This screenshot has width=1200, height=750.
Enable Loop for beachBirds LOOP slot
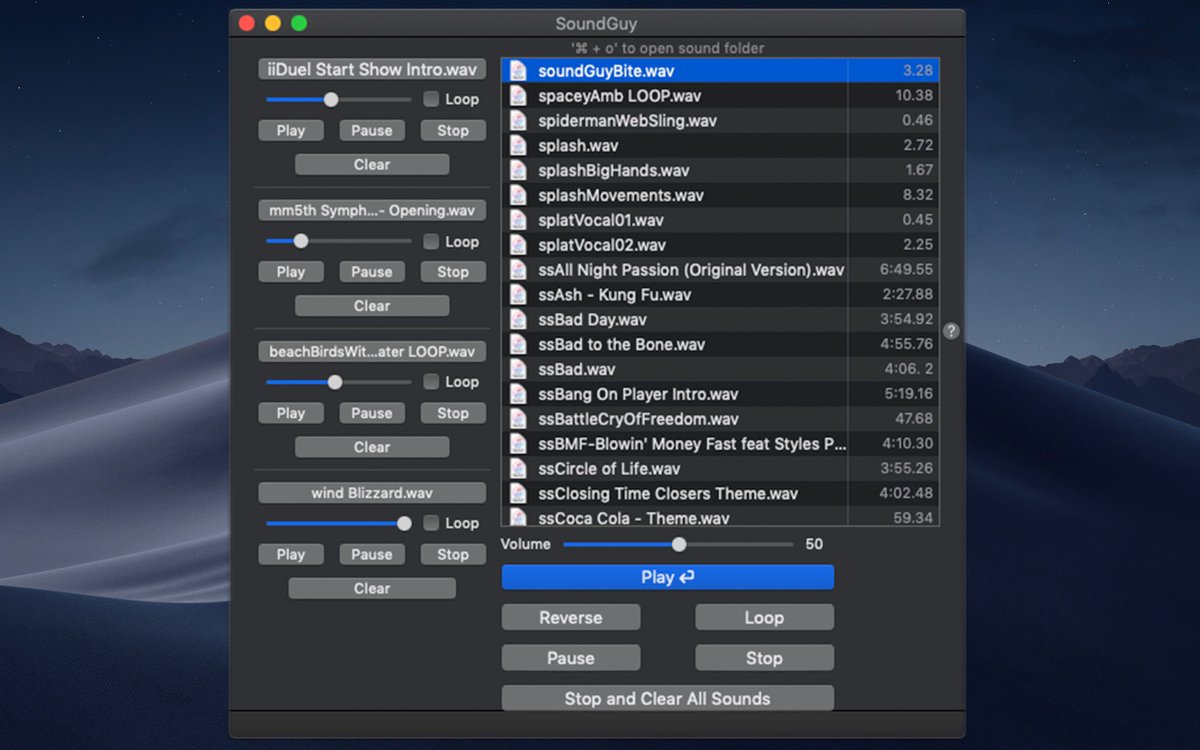click(x=431, y=382)
